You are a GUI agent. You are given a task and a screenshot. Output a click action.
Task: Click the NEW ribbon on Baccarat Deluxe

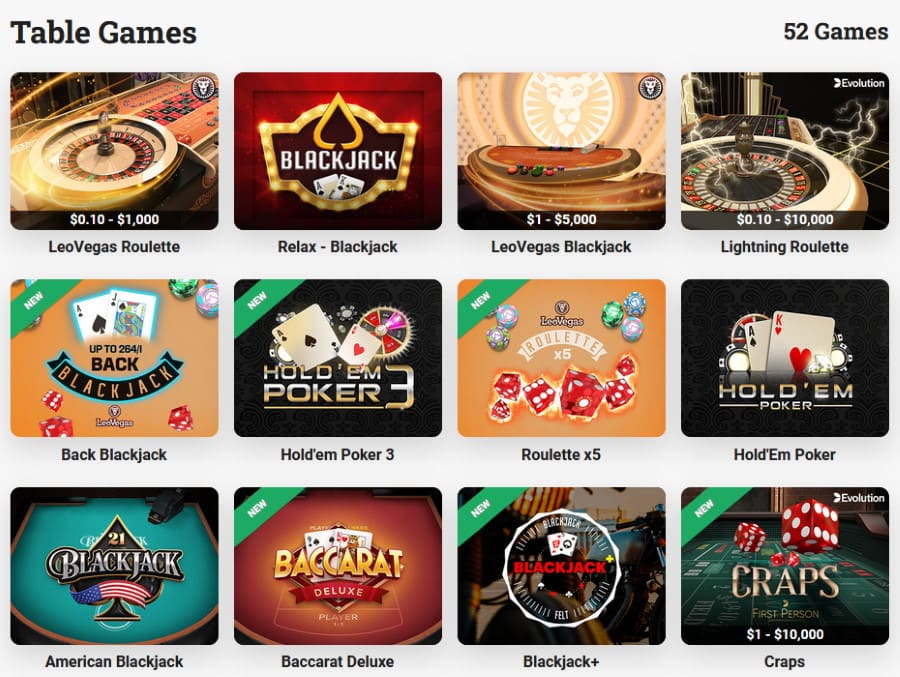pyautogui.click(x=257, y=508)
